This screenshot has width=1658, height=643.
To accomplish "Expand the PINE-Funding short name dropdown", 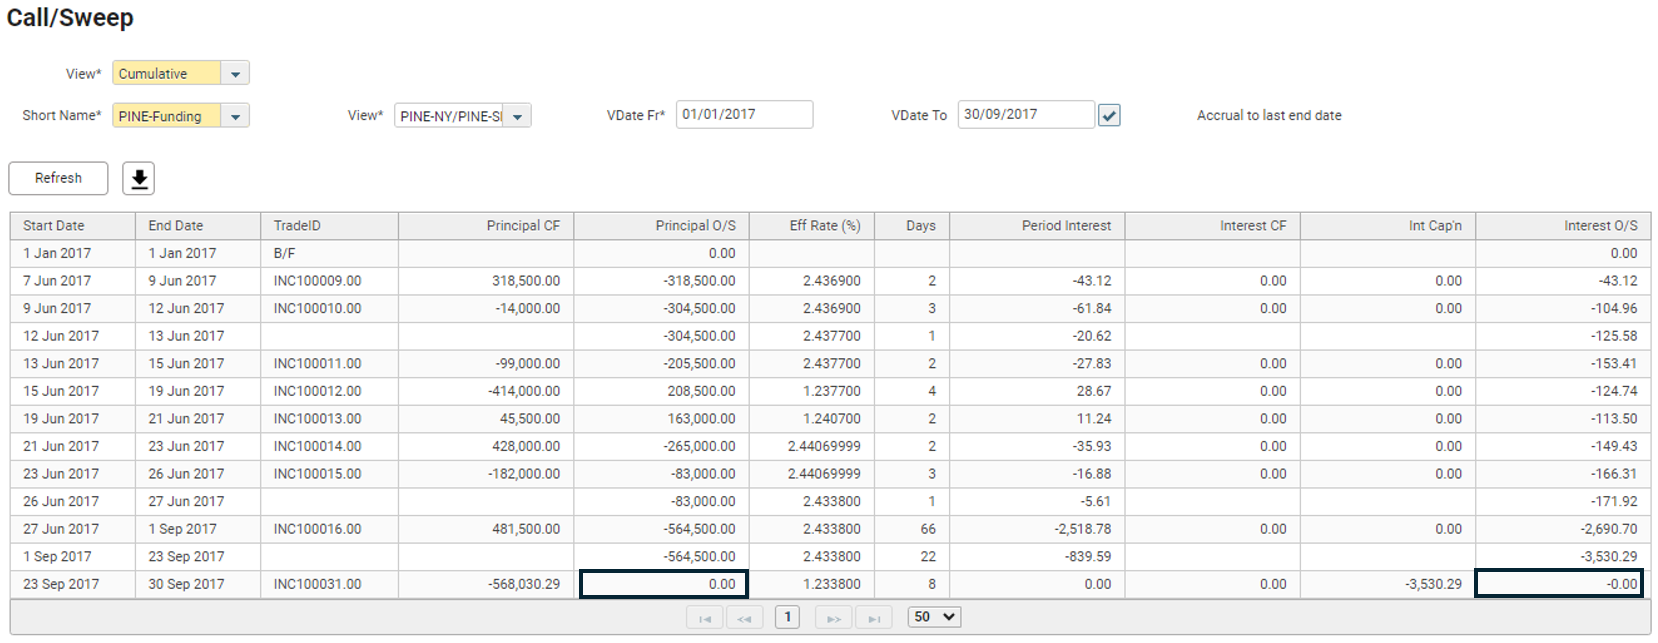I will tap(235, 116).
